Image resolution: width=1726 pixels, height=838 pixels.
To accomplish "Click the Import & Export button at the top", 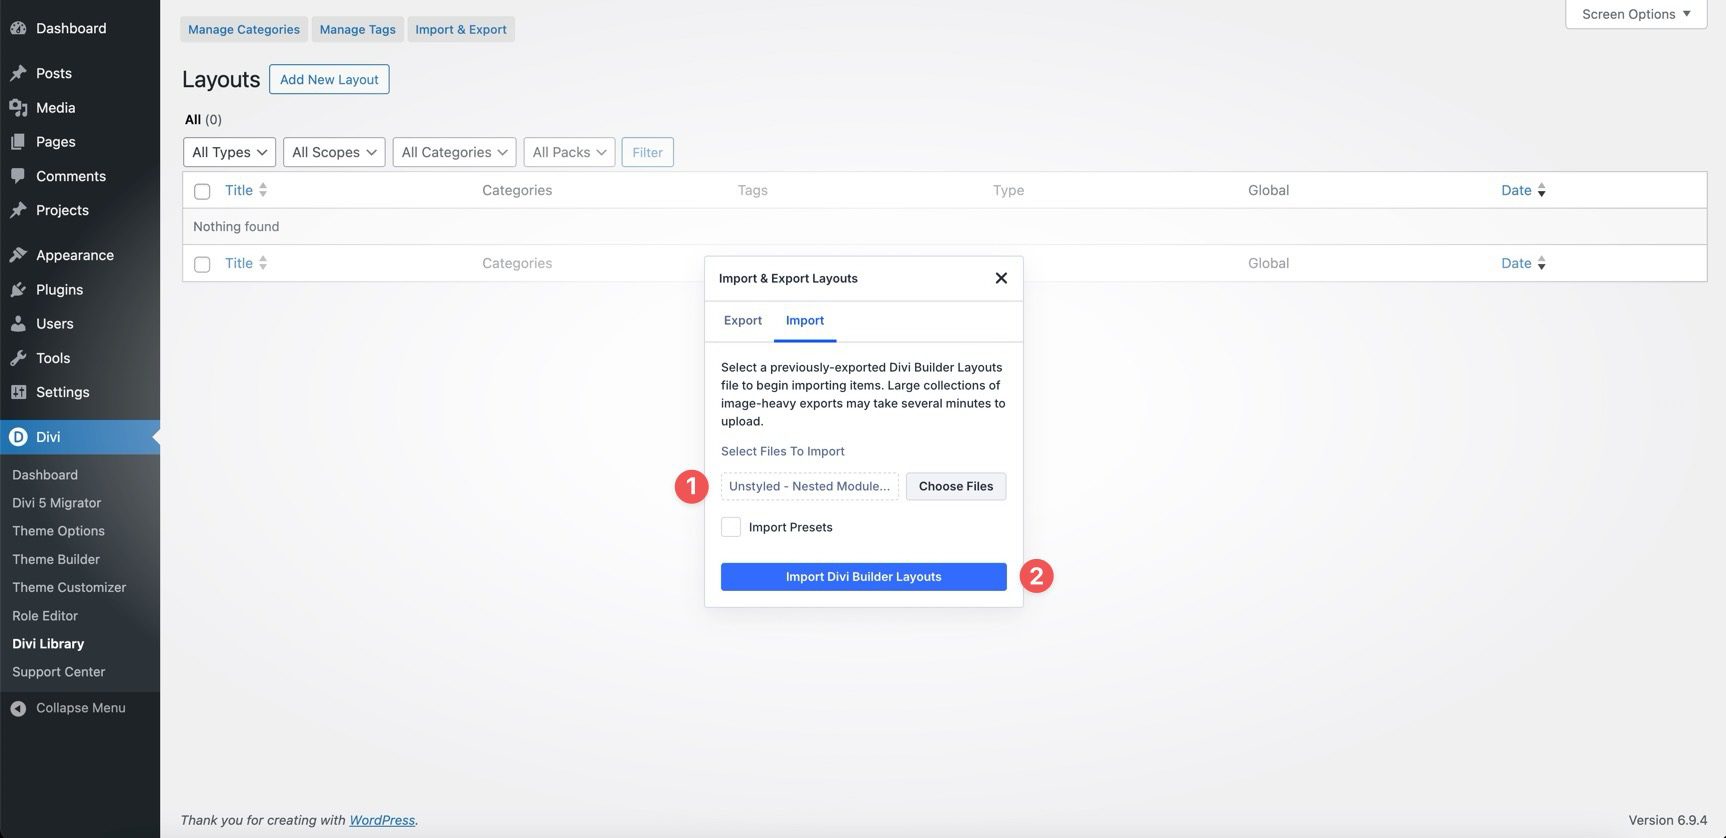I will pos(461,29).
